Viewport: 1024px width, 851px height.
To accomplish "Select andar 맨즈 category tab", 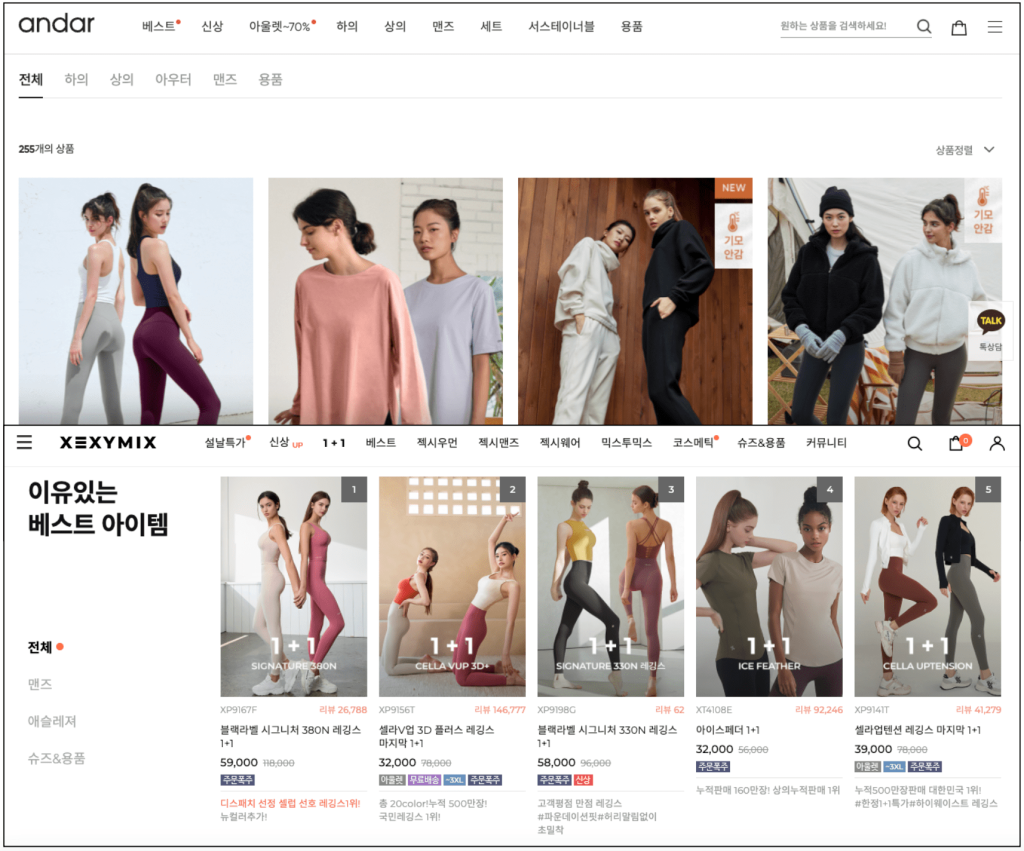I will click(225, 80).
